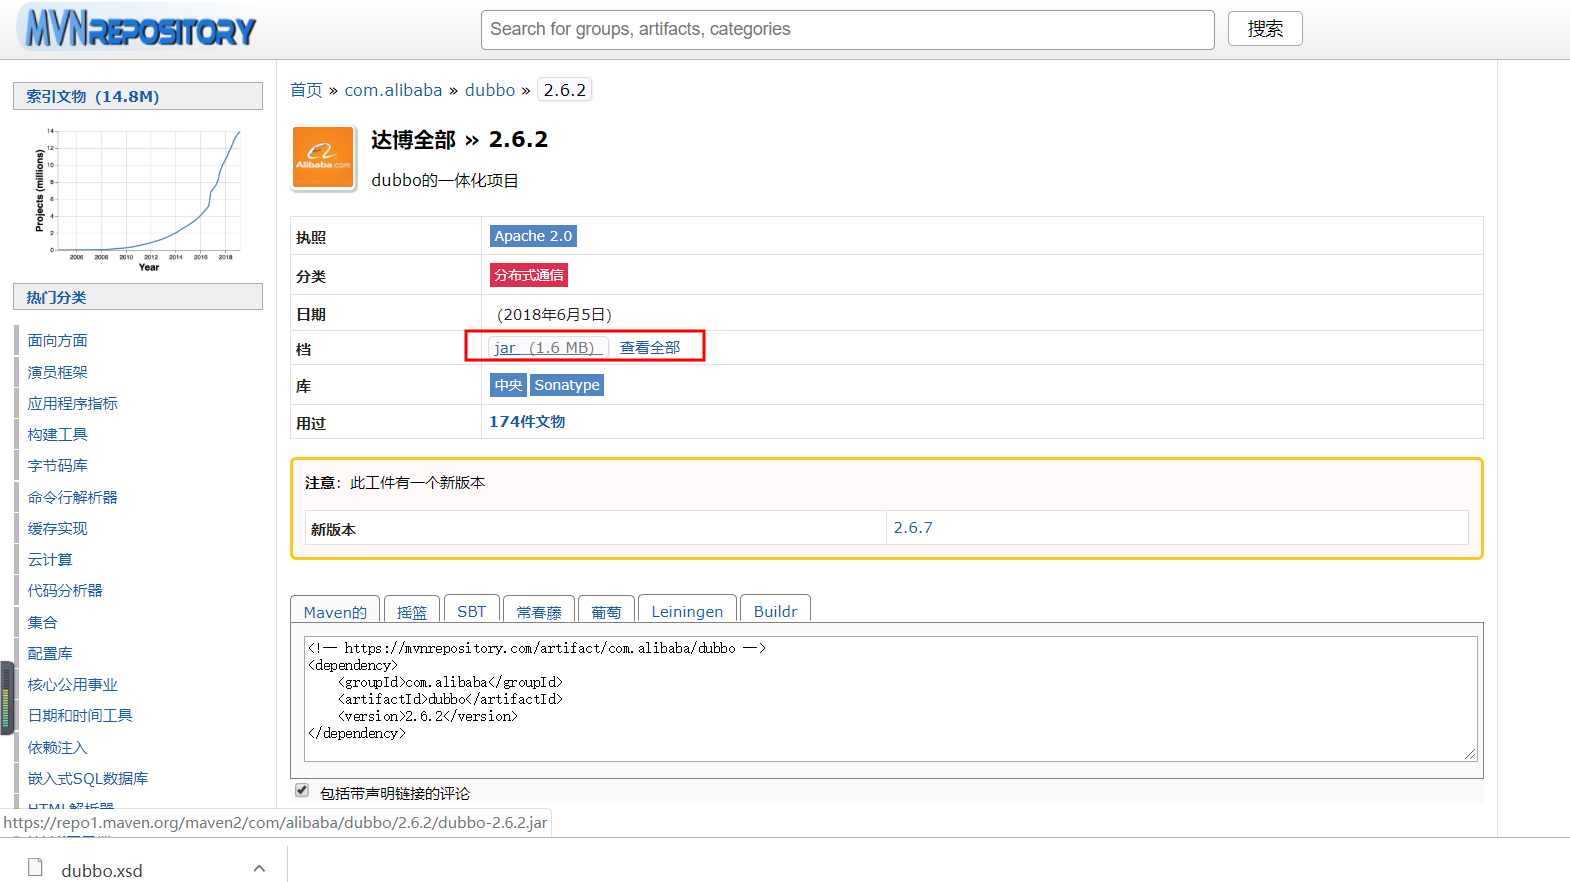
Task: Open com.alibaba breadcrumb link
Action: point(393,90)
